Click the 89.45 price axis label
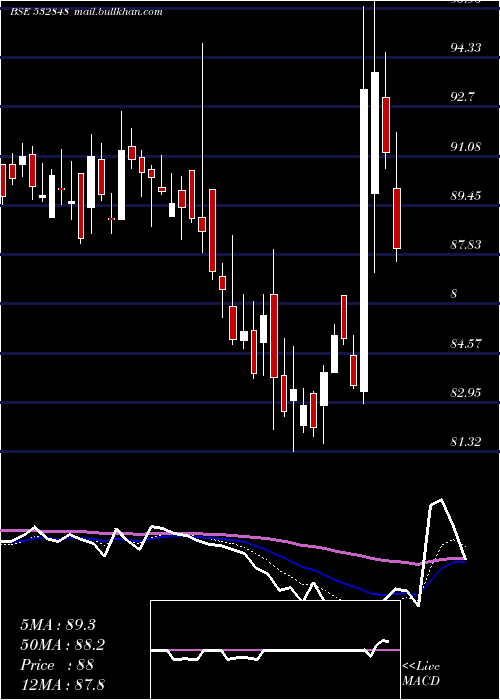This screenshot has height=700, width=500. [x=466, y=196]
